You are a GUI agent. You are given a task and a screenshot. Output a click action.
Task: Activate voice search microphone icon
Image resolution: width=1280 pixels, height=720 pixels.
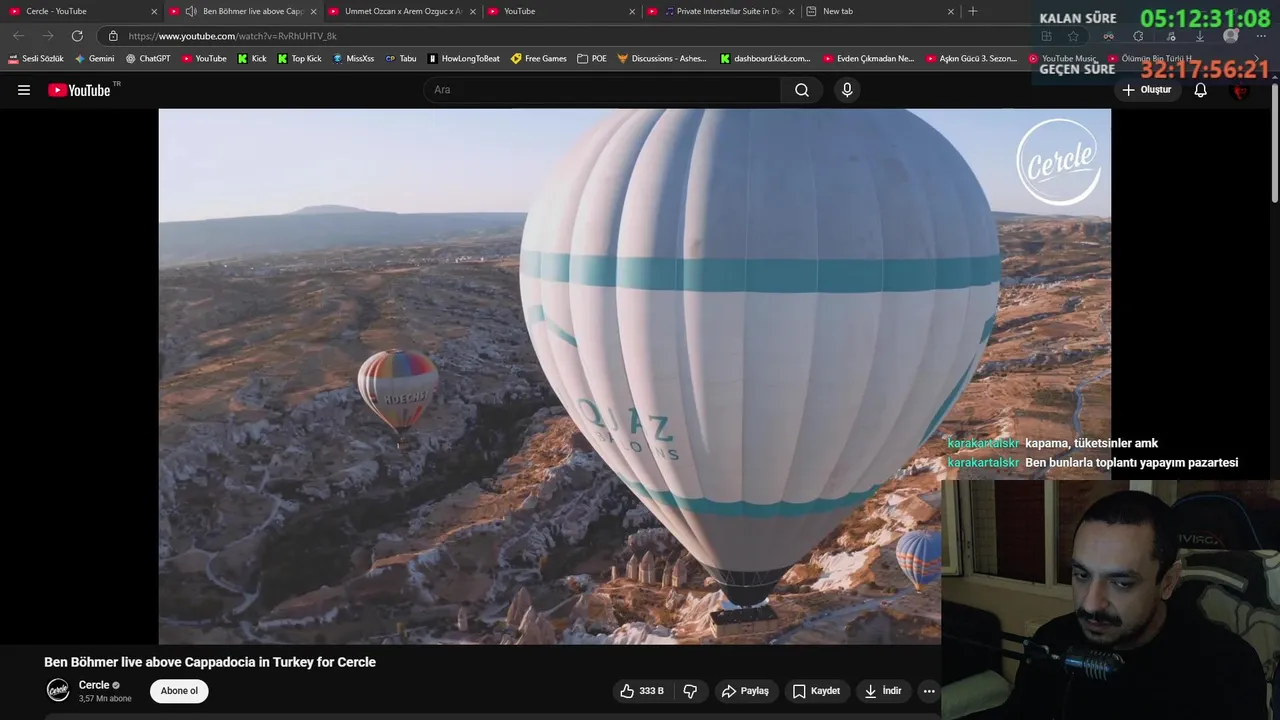(847, 90)
